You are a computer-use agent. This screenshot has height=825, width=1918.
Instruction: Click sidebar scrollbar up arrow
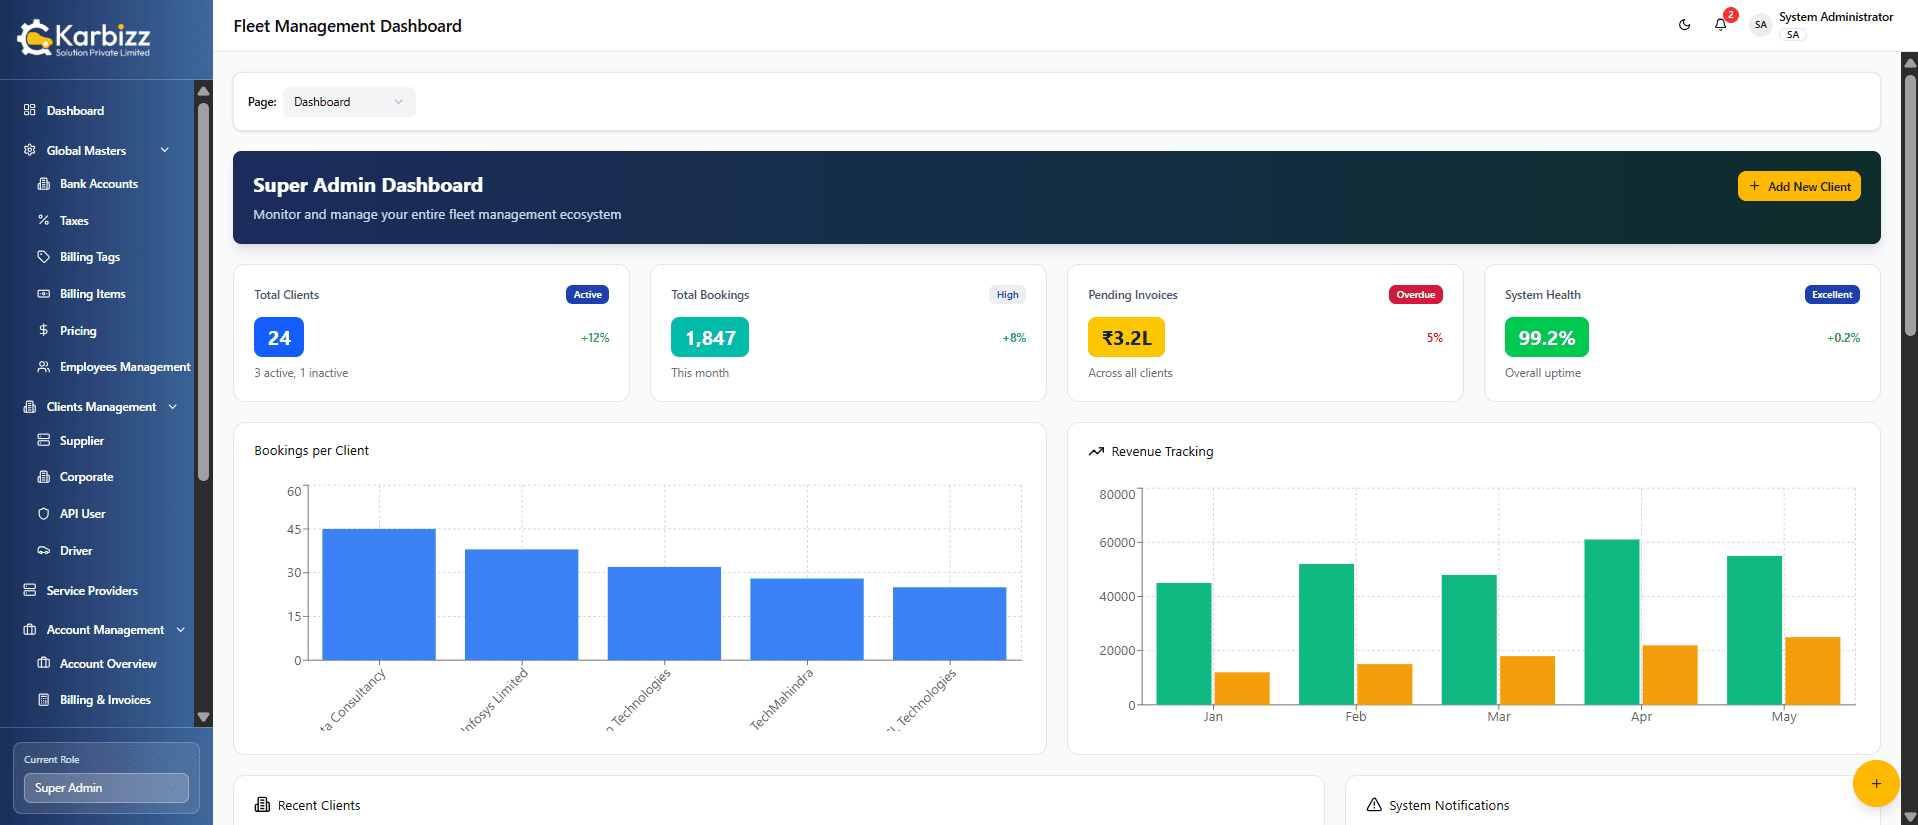(x=204, y=90)
